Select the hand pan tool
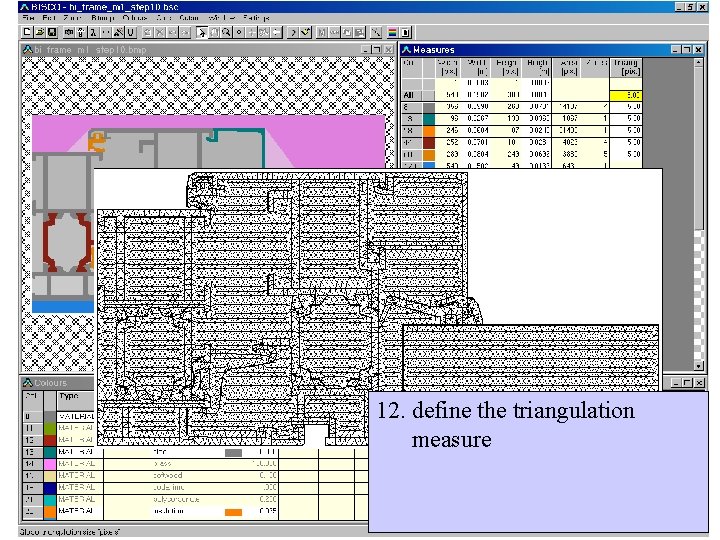 point(214,32)
